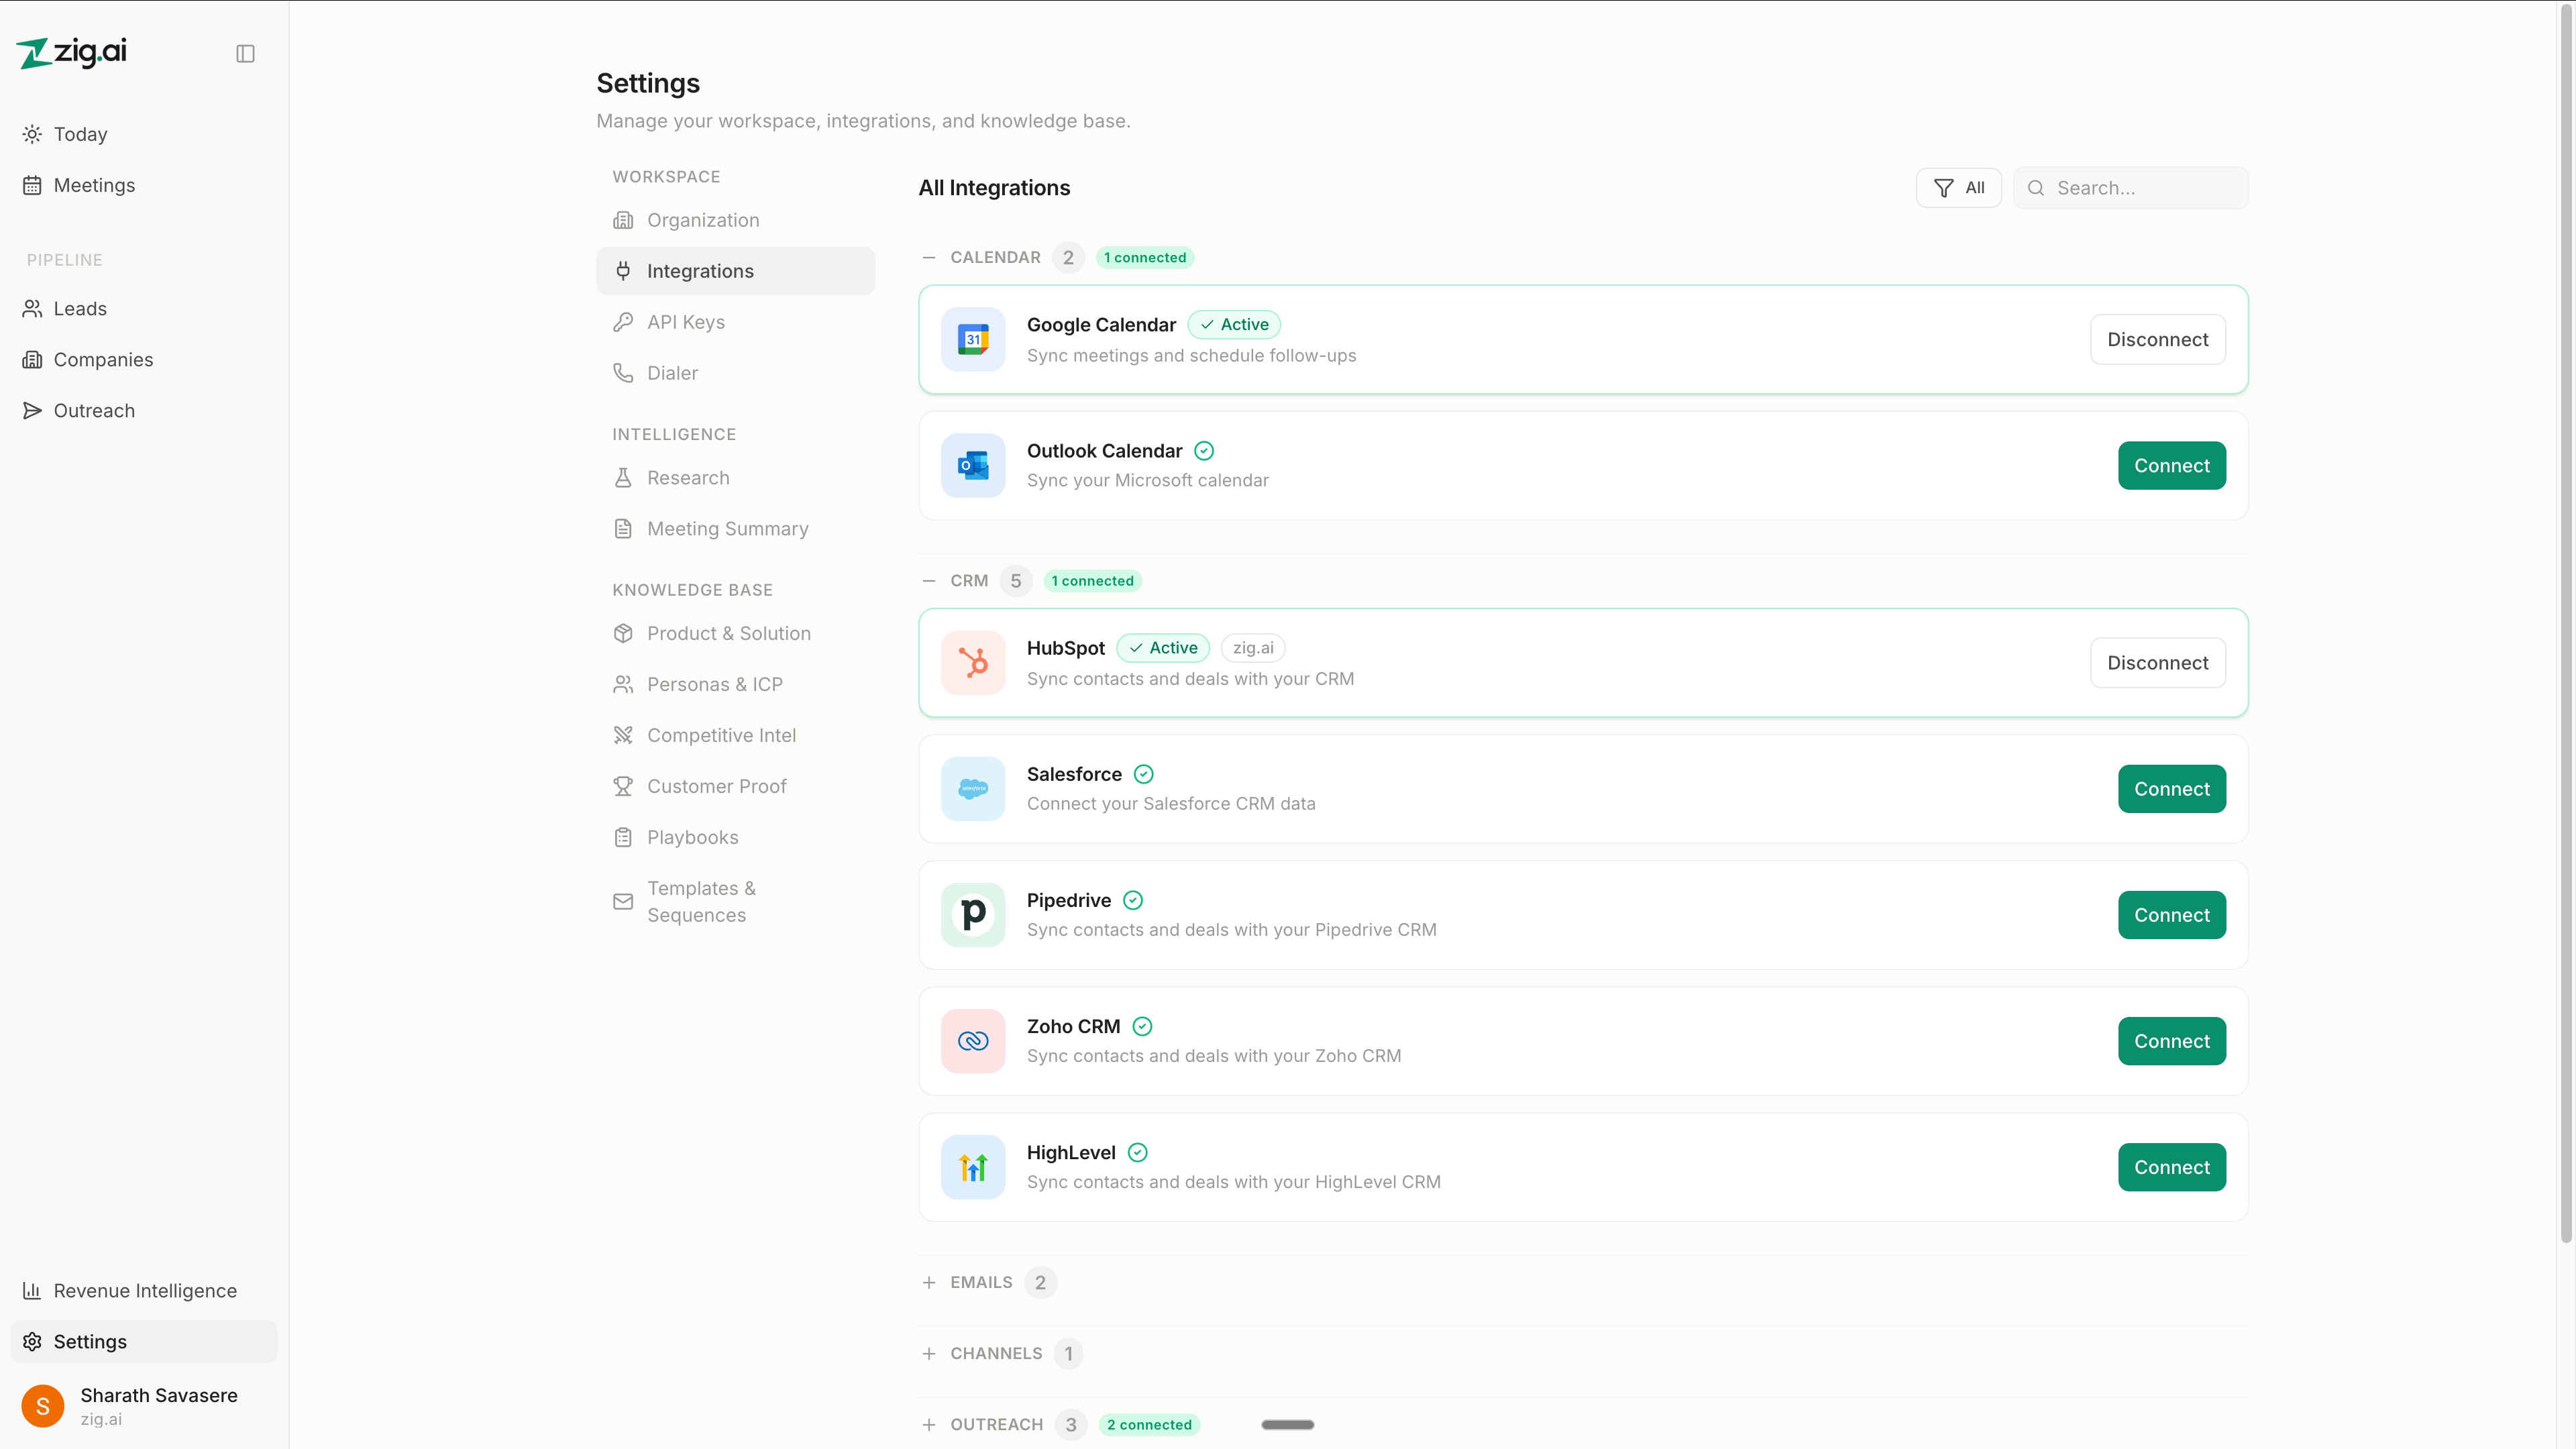The width and height of the screenshot is (2576, 1449).
Task: Go to Outreach in the sidebar
Action: 144,411
